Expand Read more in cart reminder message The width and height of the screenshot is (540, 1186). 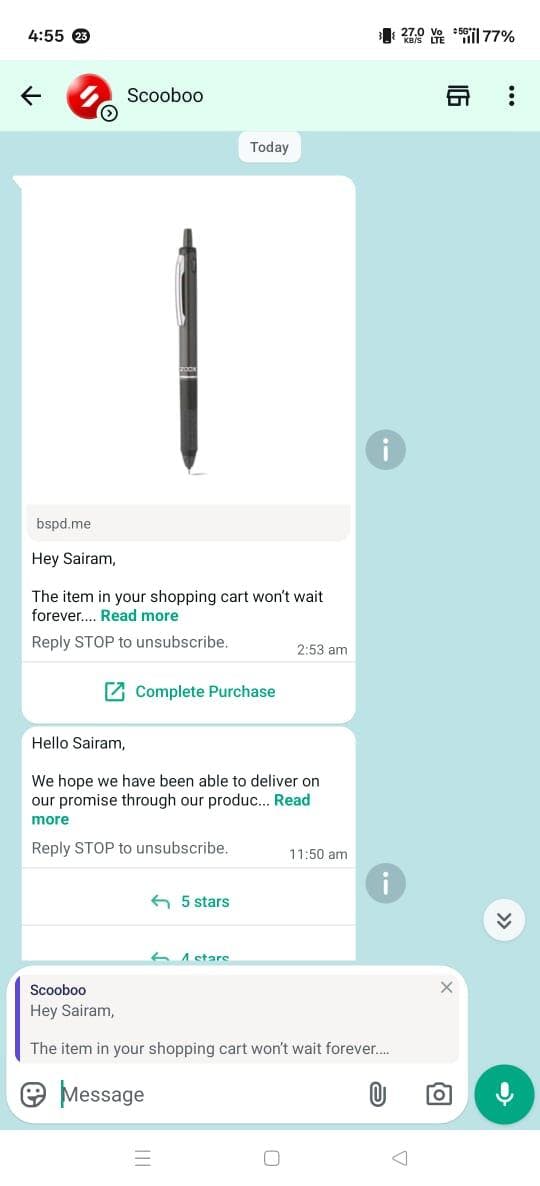[139, 616]
